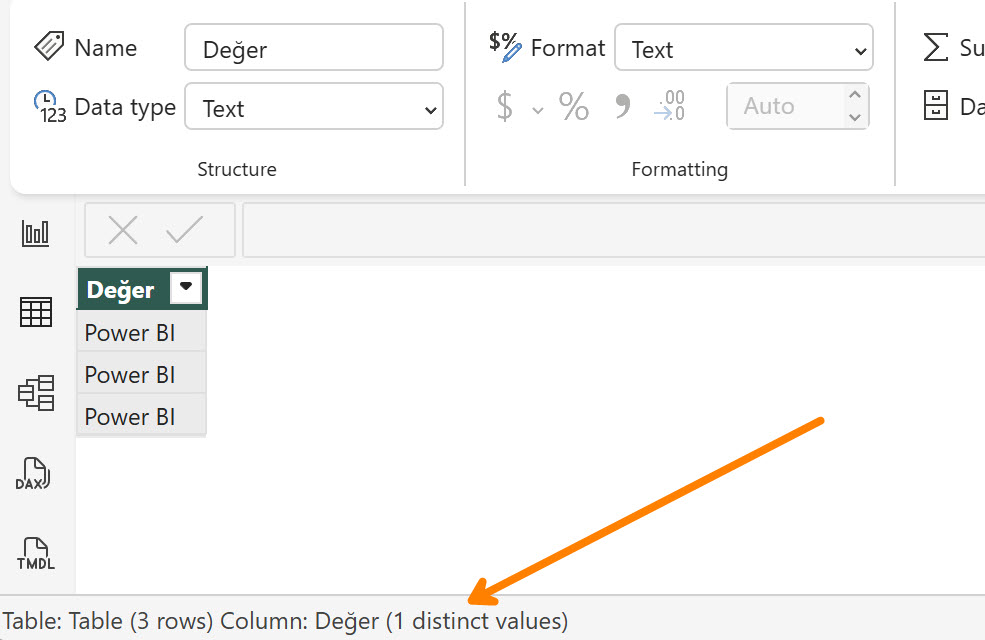The width and height of the screenshot is (985, 640).
Task: Open the Model view icon
Action: coord(36,393)
